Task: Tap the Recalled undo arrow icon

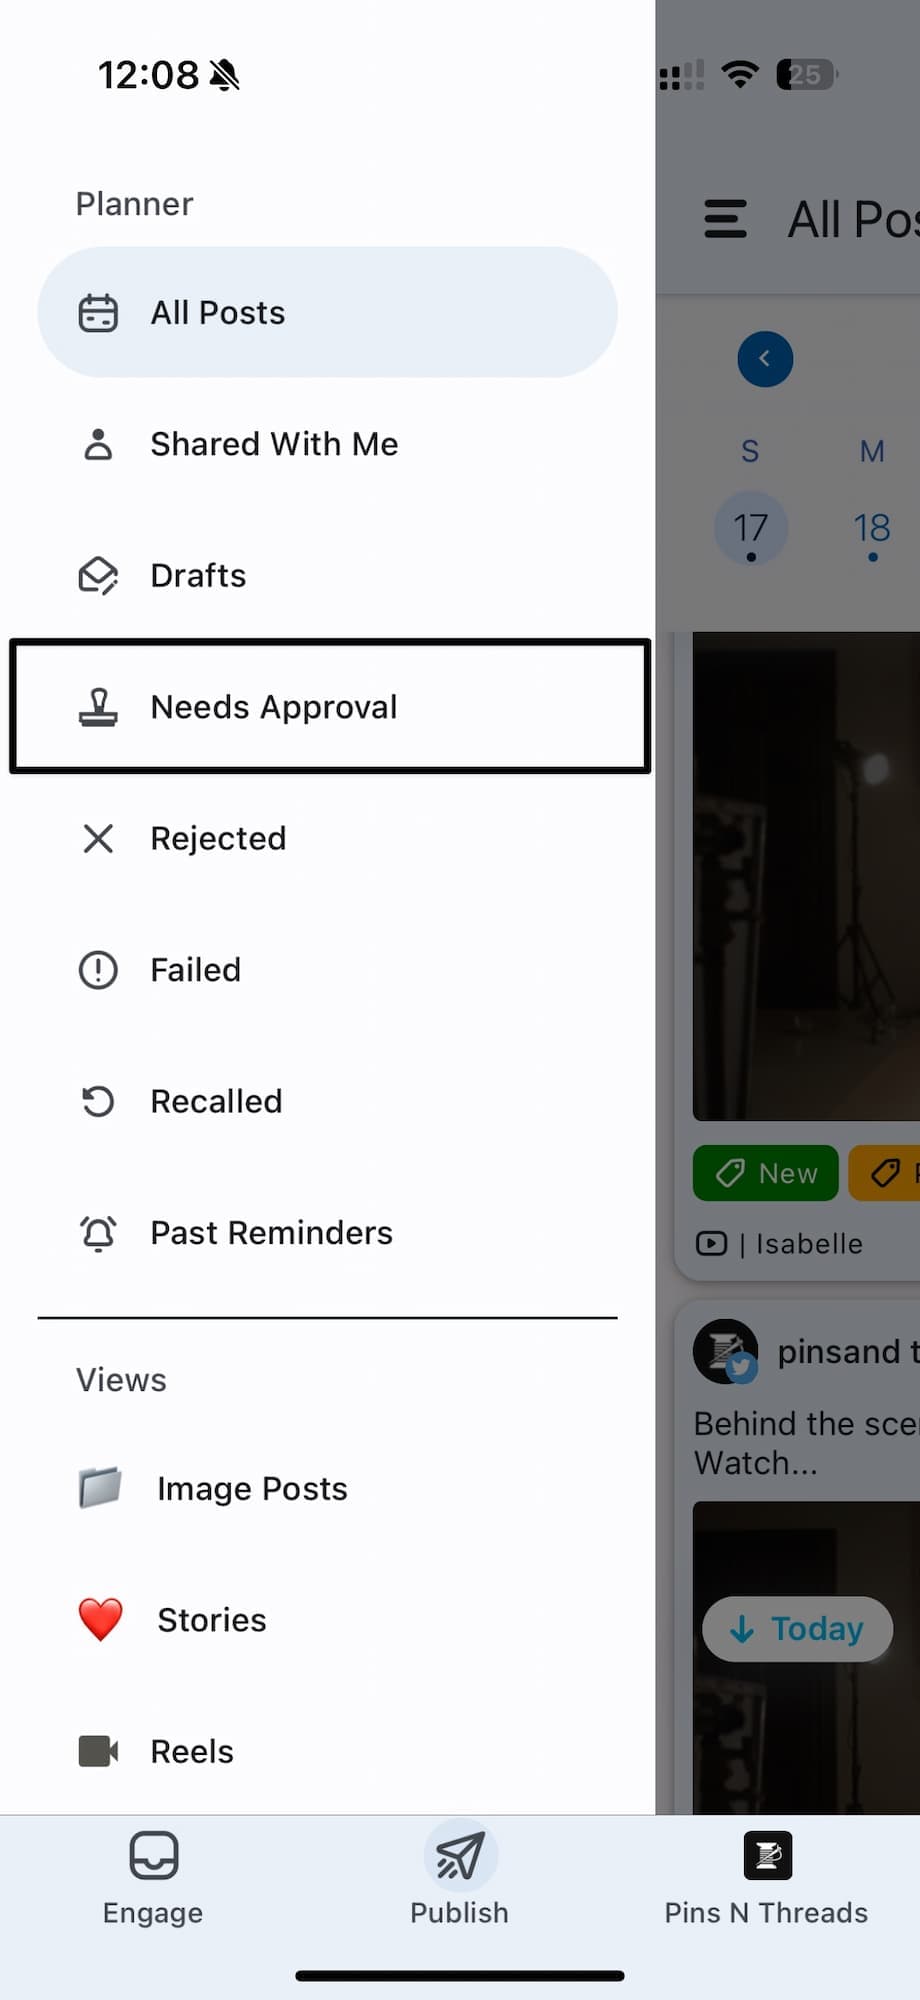Action: 98,1102
